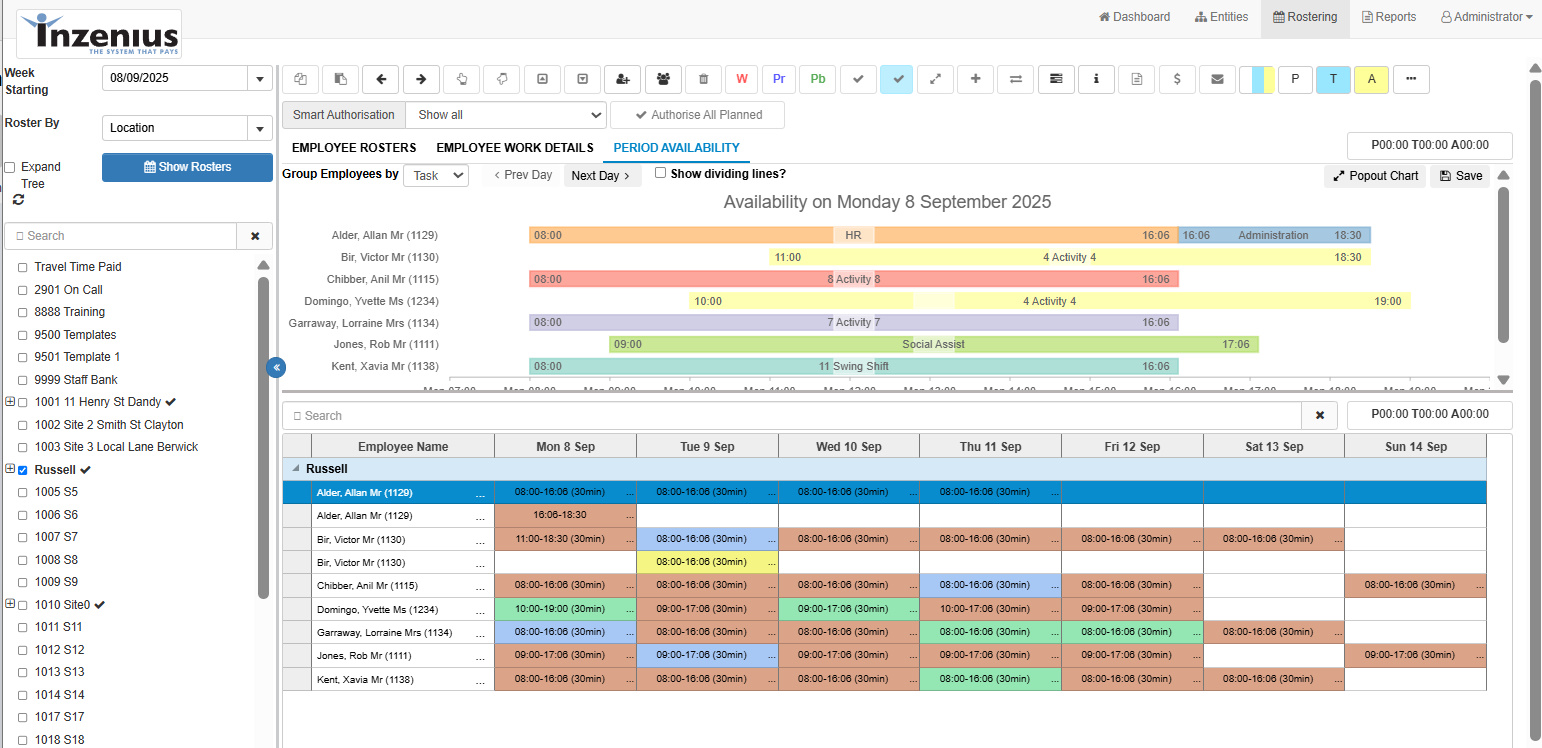Open the Week Starting date dropdown arrow
The height and width of the screenshot is (748, 1542).
click(x=260, y=78)
